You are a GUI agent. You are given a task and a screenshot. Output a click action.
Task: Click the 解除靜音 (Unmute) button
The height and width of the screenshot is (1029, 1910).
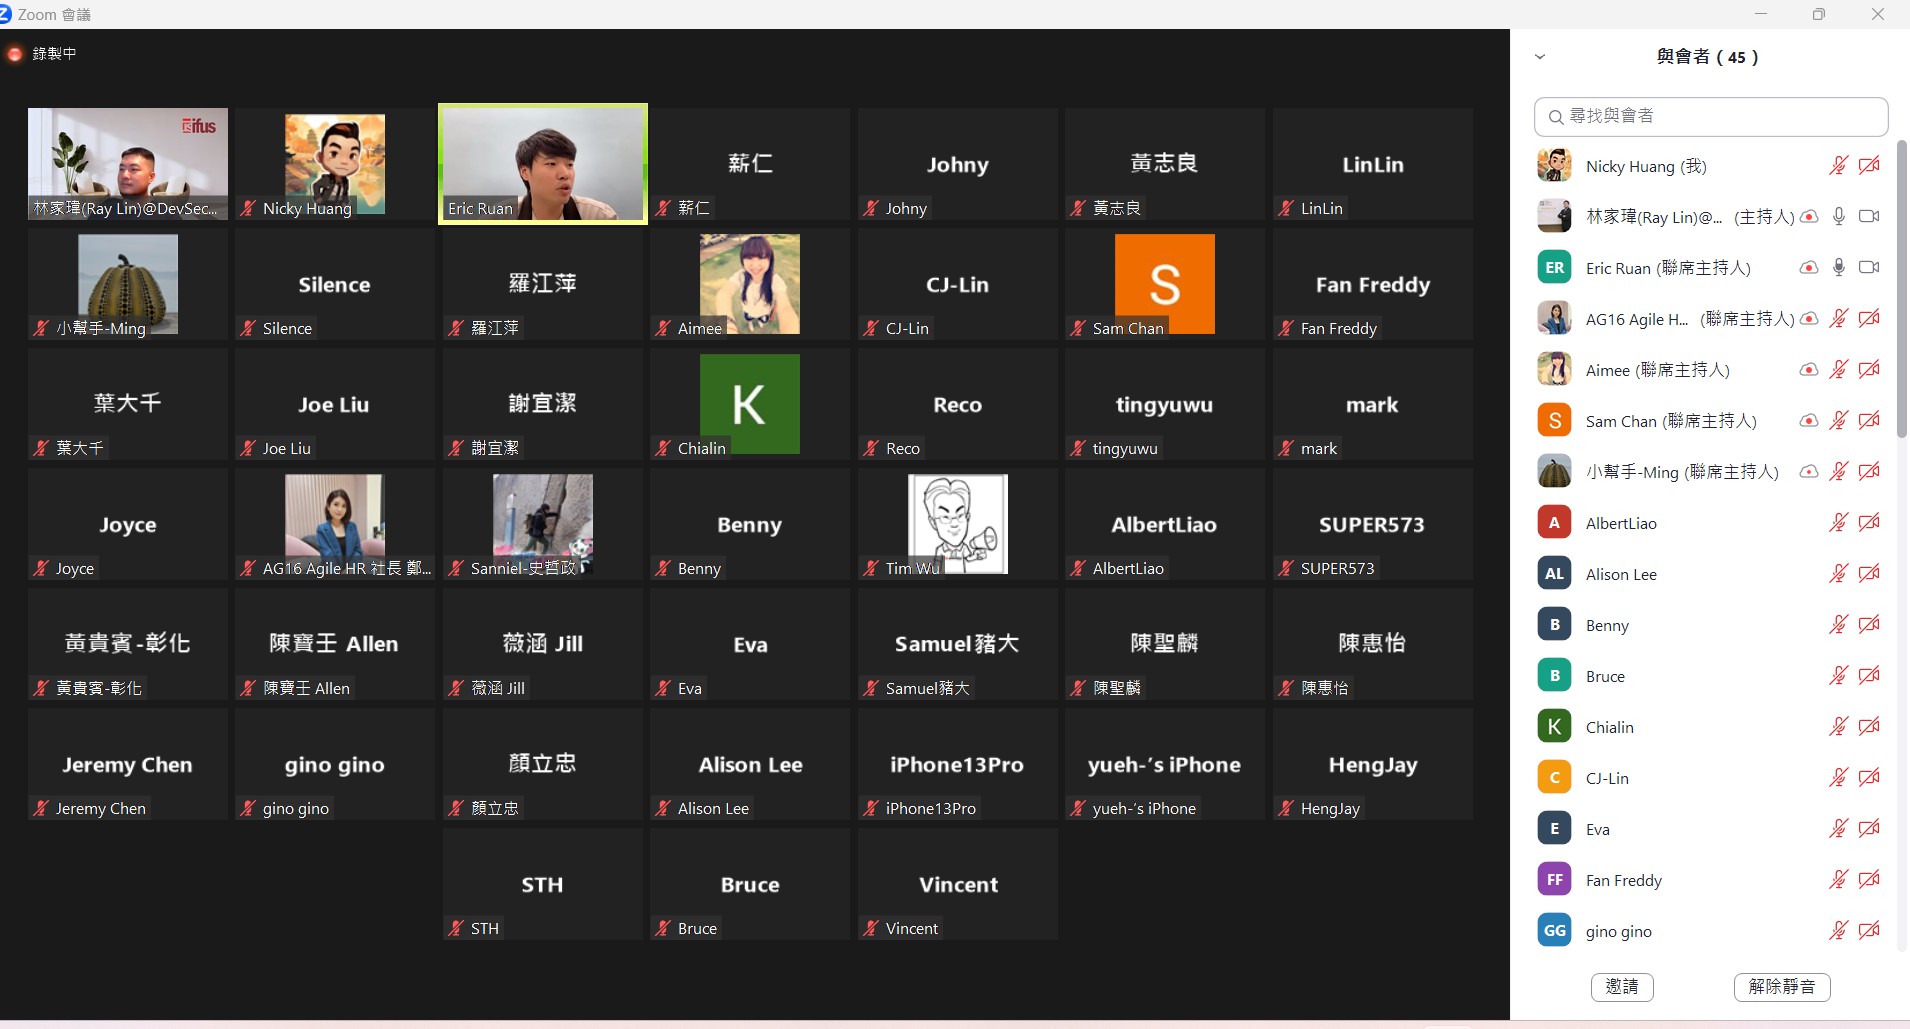[1781, 987]
